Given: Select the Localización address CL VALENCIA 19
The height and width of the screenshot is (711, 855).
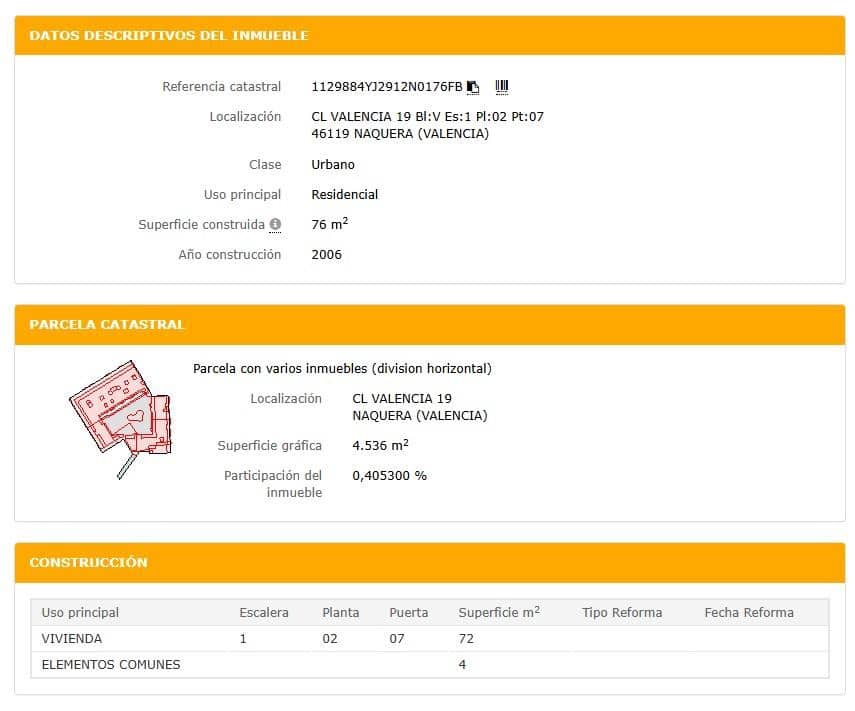Looking at the screenshot, I should point(401,398).
